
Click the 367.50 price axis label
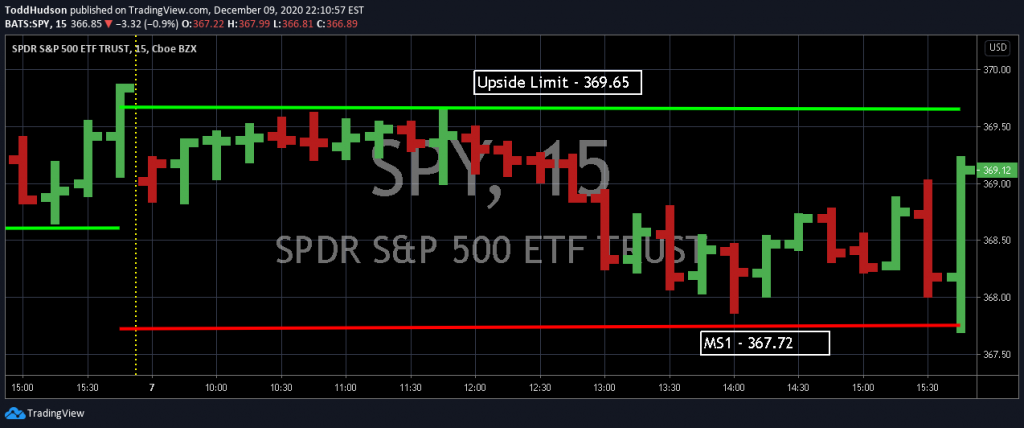click(x=997, y=355)
